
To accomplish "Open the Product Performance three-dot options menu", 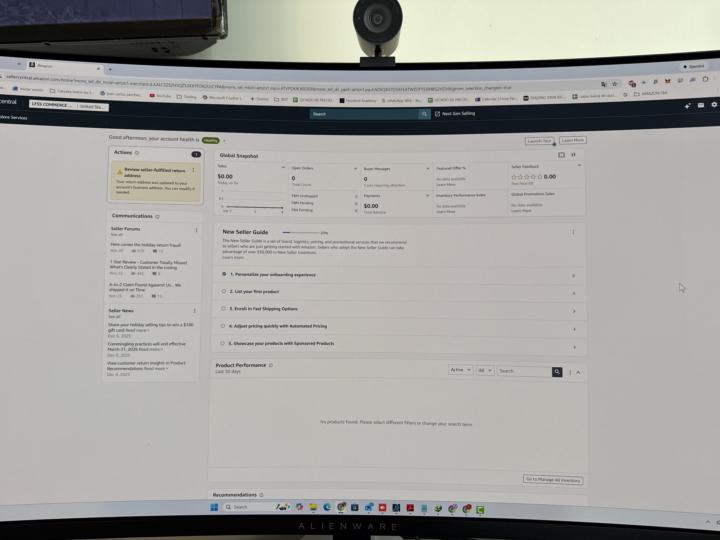I will pyautogui.click(x=570, y=372).
